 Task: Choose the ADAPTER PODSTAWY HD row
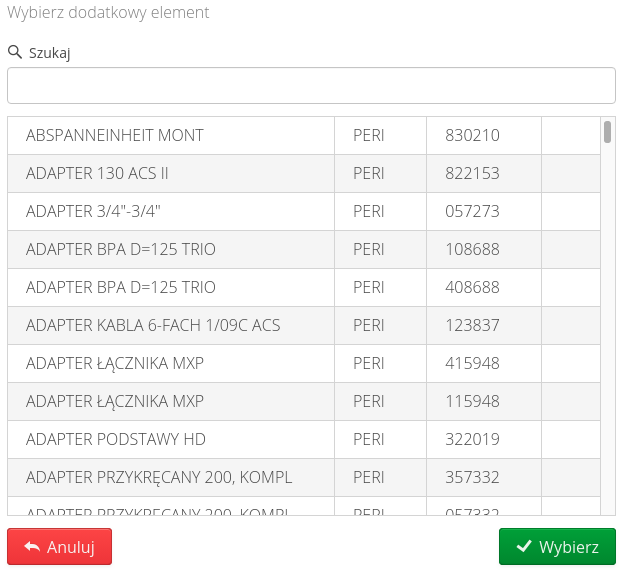point(115,439)
